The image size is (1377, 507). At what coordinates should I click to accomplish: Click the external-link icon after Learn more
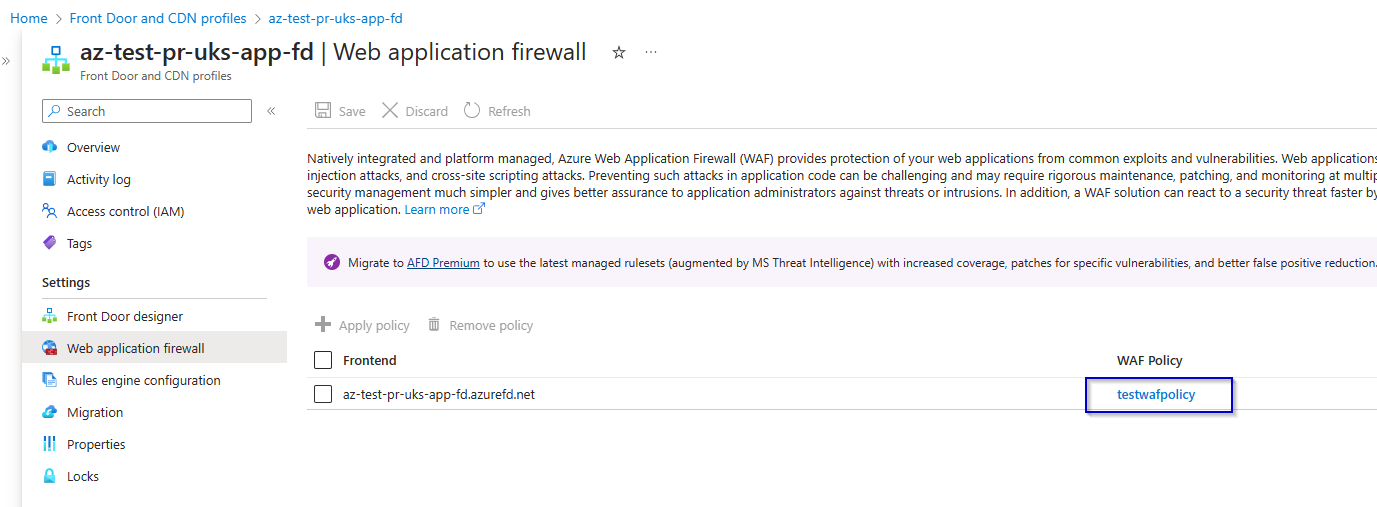[479, 209]
